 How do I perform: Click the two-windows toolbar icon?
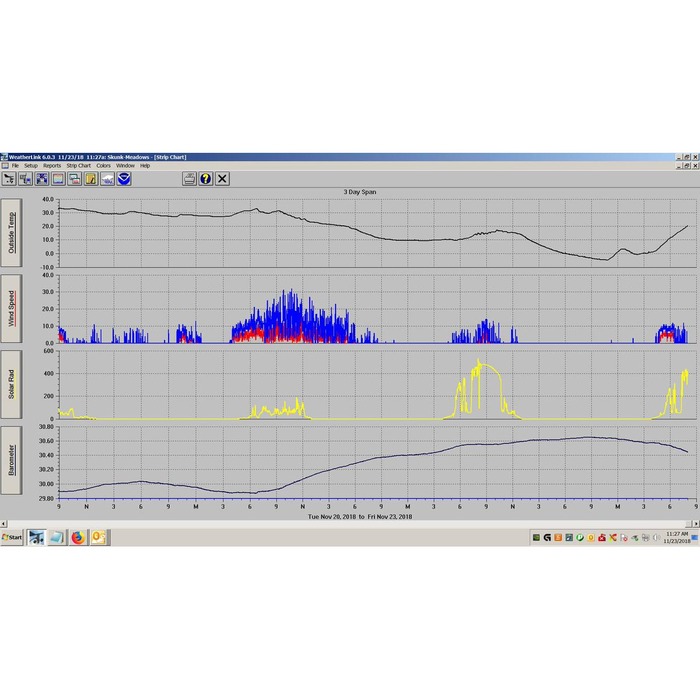point(75,179)
